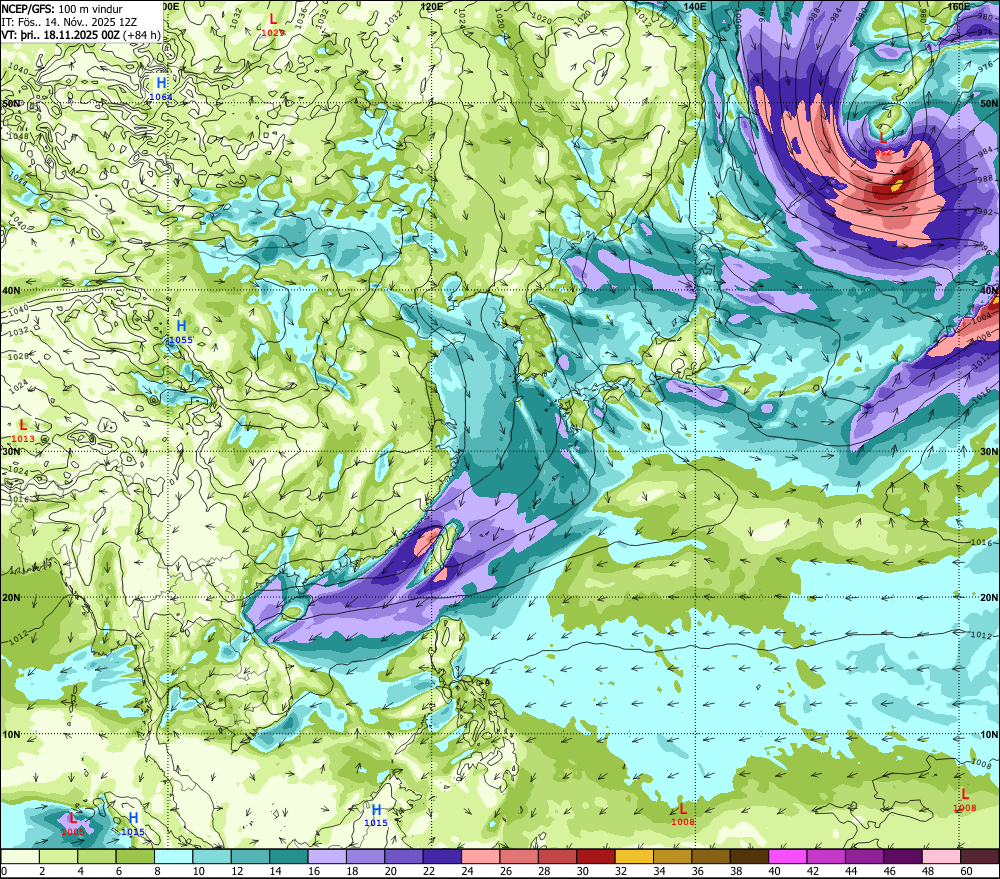Pick the teal 14–16 legend swatch
1000x879 pixels.
click(289, 856)
